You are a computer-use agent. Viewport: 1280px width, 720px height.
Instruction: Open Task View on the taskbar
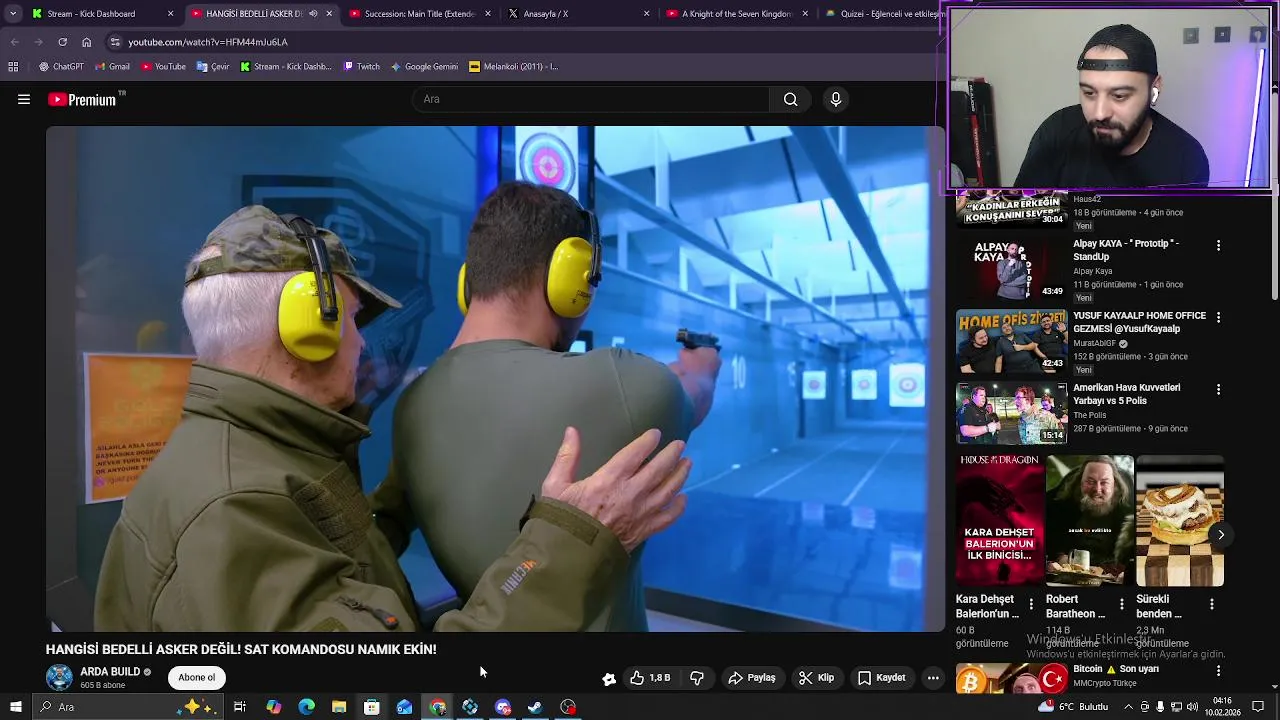(240, 707)
